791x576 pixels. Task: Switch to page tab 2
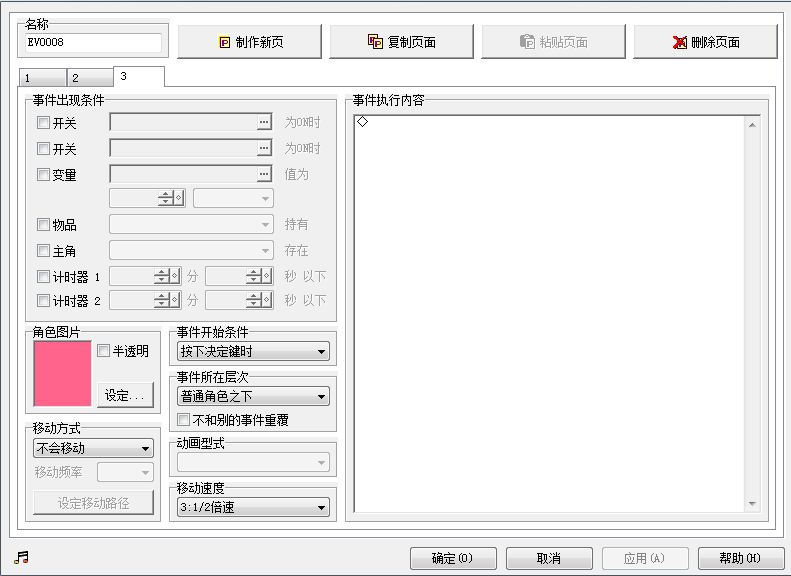pos(90,78)
